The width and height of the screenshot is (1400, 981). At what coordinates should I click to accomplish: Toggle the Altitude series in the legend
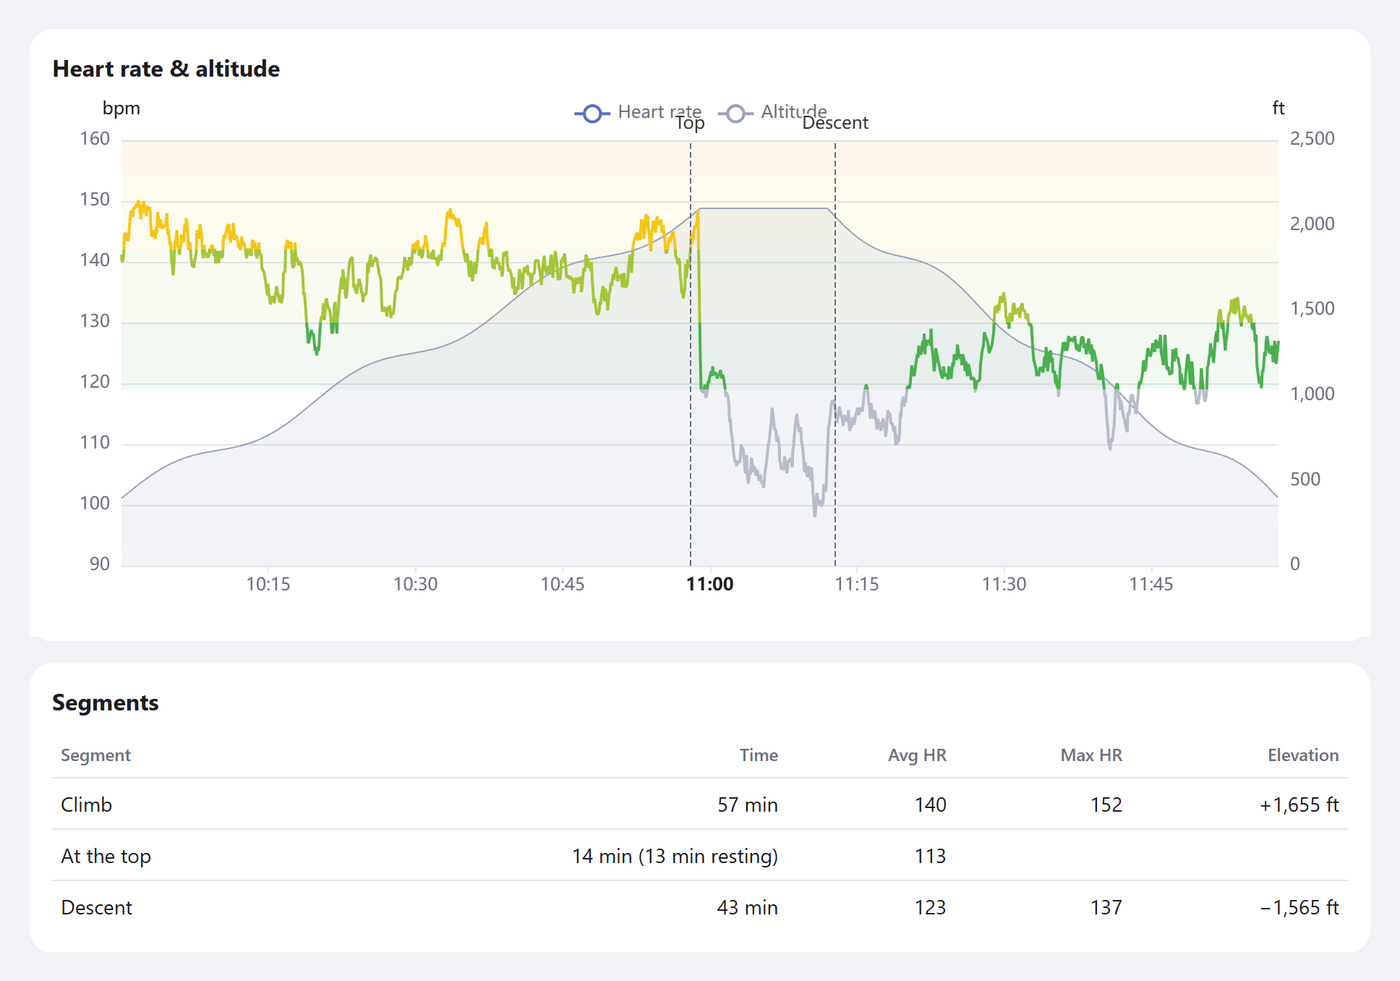[x=772, y=113]
